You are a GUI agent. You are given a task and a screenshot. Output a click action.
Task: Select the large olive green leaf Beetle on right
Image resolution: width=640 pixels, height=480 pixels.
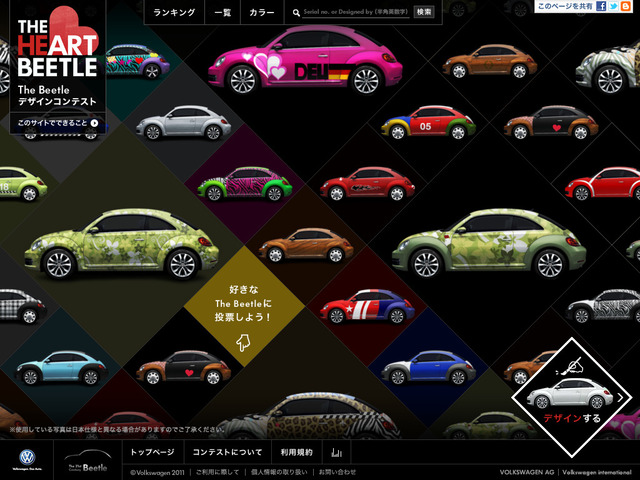point(489,244)
